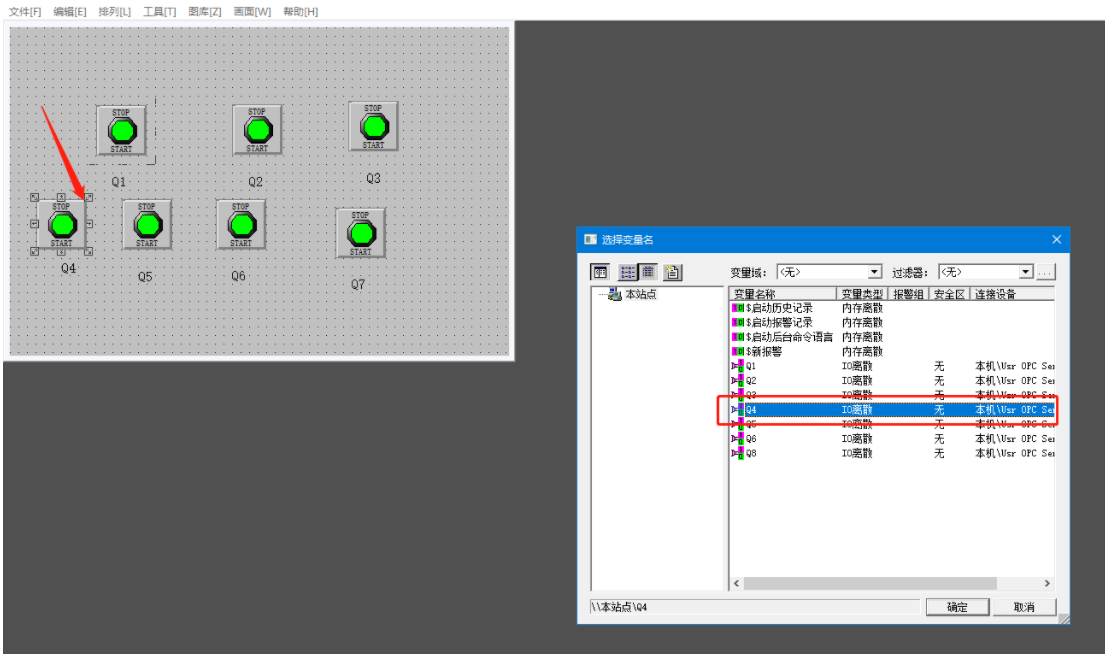Screen dimensions: 1105x654
Task: Click the IO icon beside variable Q1
Action: (x=738, y=366)
